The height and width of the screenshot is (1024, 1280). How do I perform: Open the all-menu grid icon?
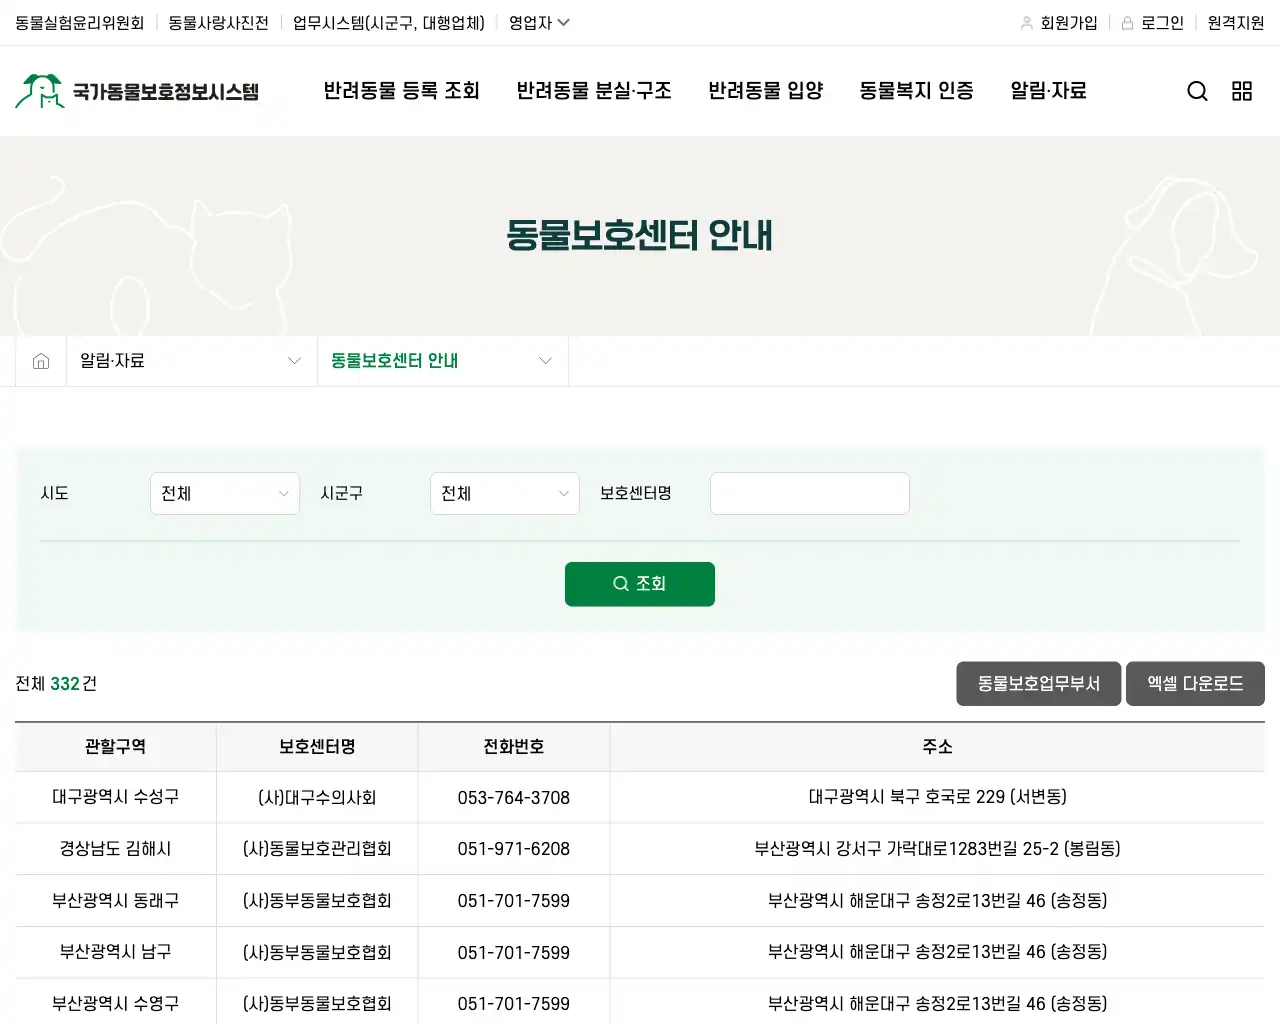(x=1242, y=91)
